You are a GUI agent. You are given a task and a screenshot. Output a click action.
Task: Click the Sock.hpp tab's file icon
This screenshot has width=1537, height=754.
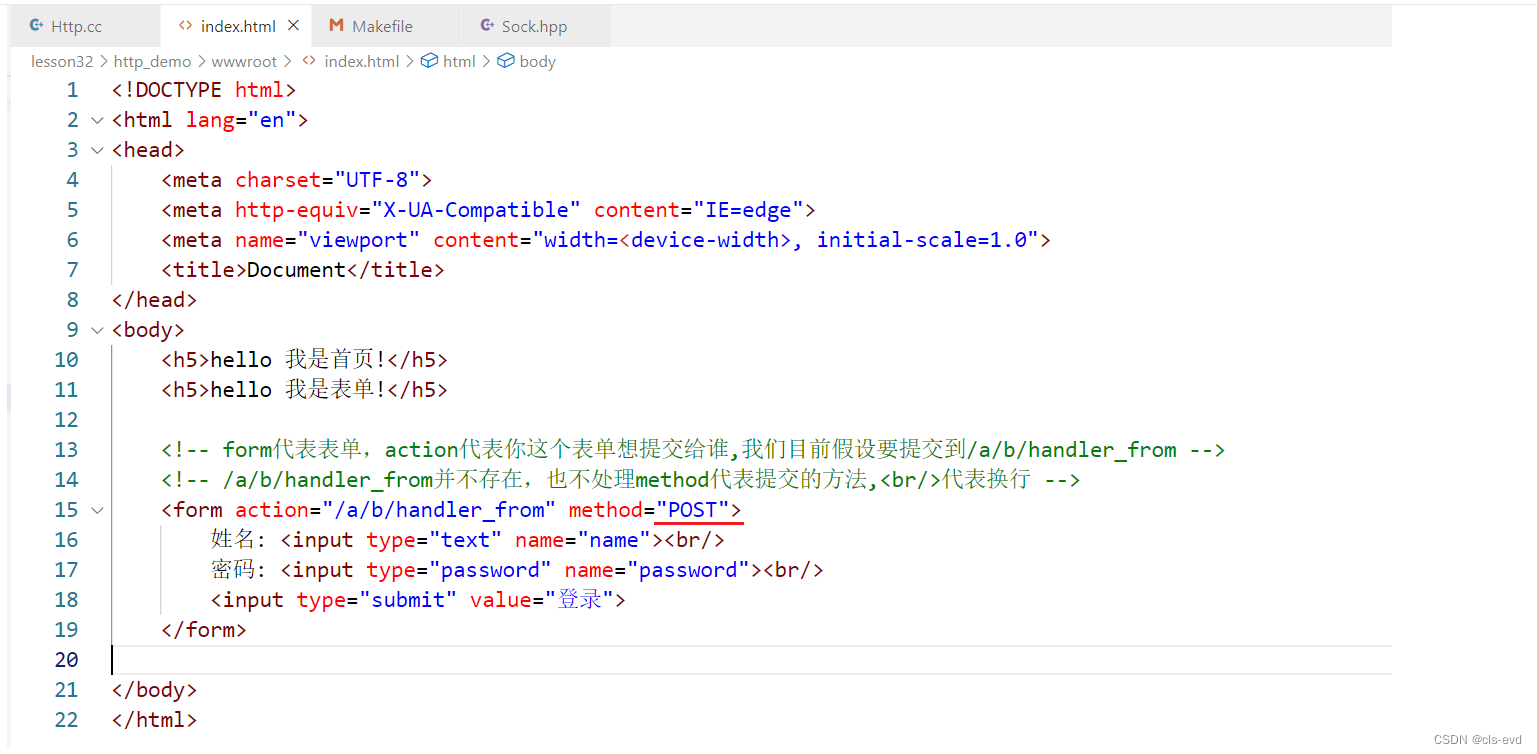487,26
